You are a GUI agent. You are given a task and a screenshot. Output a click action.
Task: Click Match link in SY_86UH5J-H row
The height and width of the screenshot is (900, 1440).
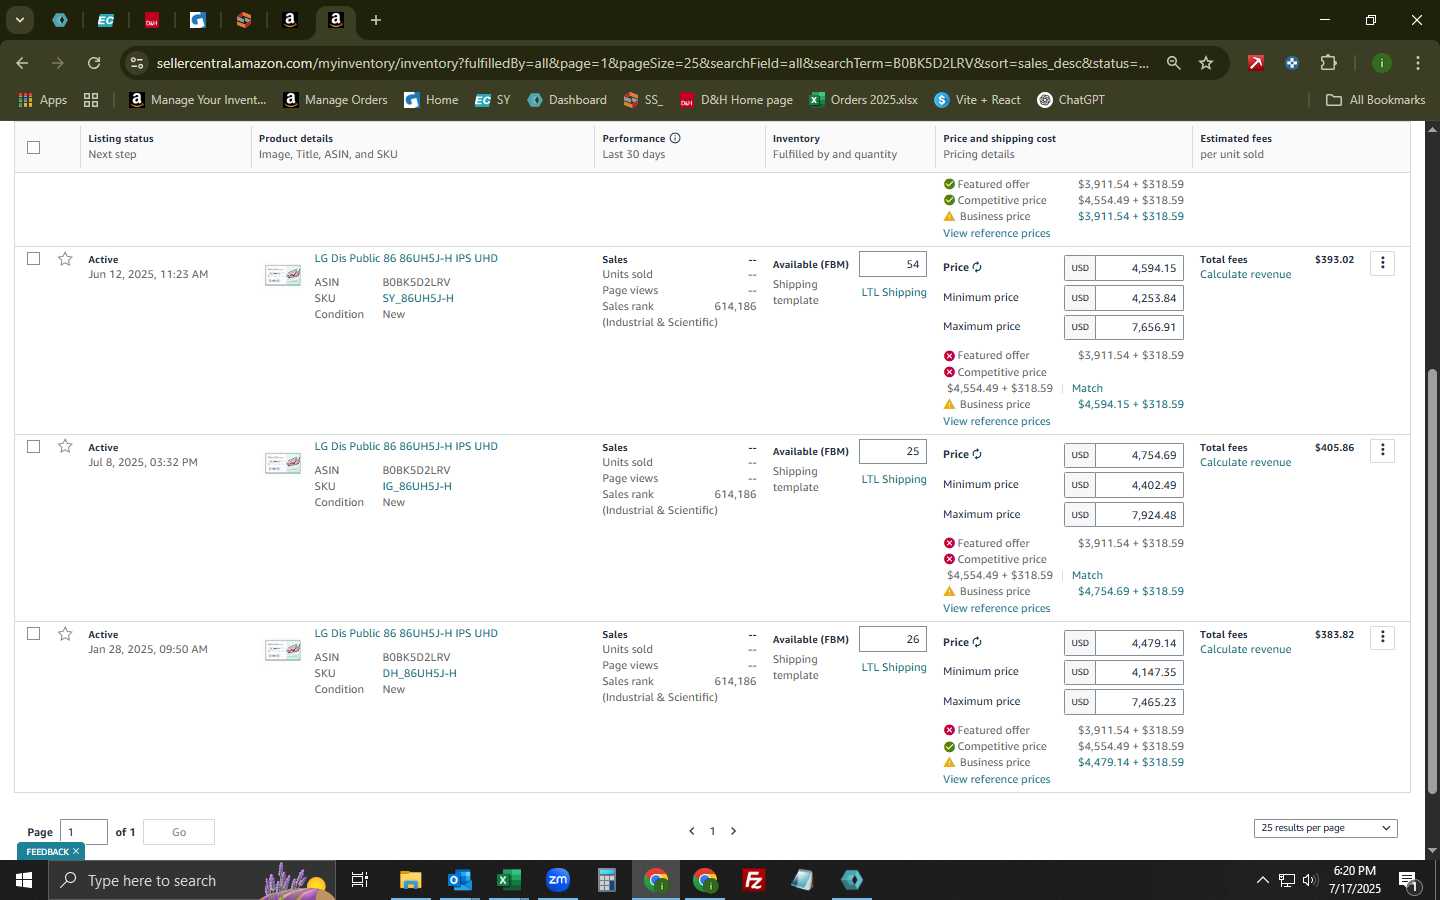pyautogui.click(x=1087, y=388)
